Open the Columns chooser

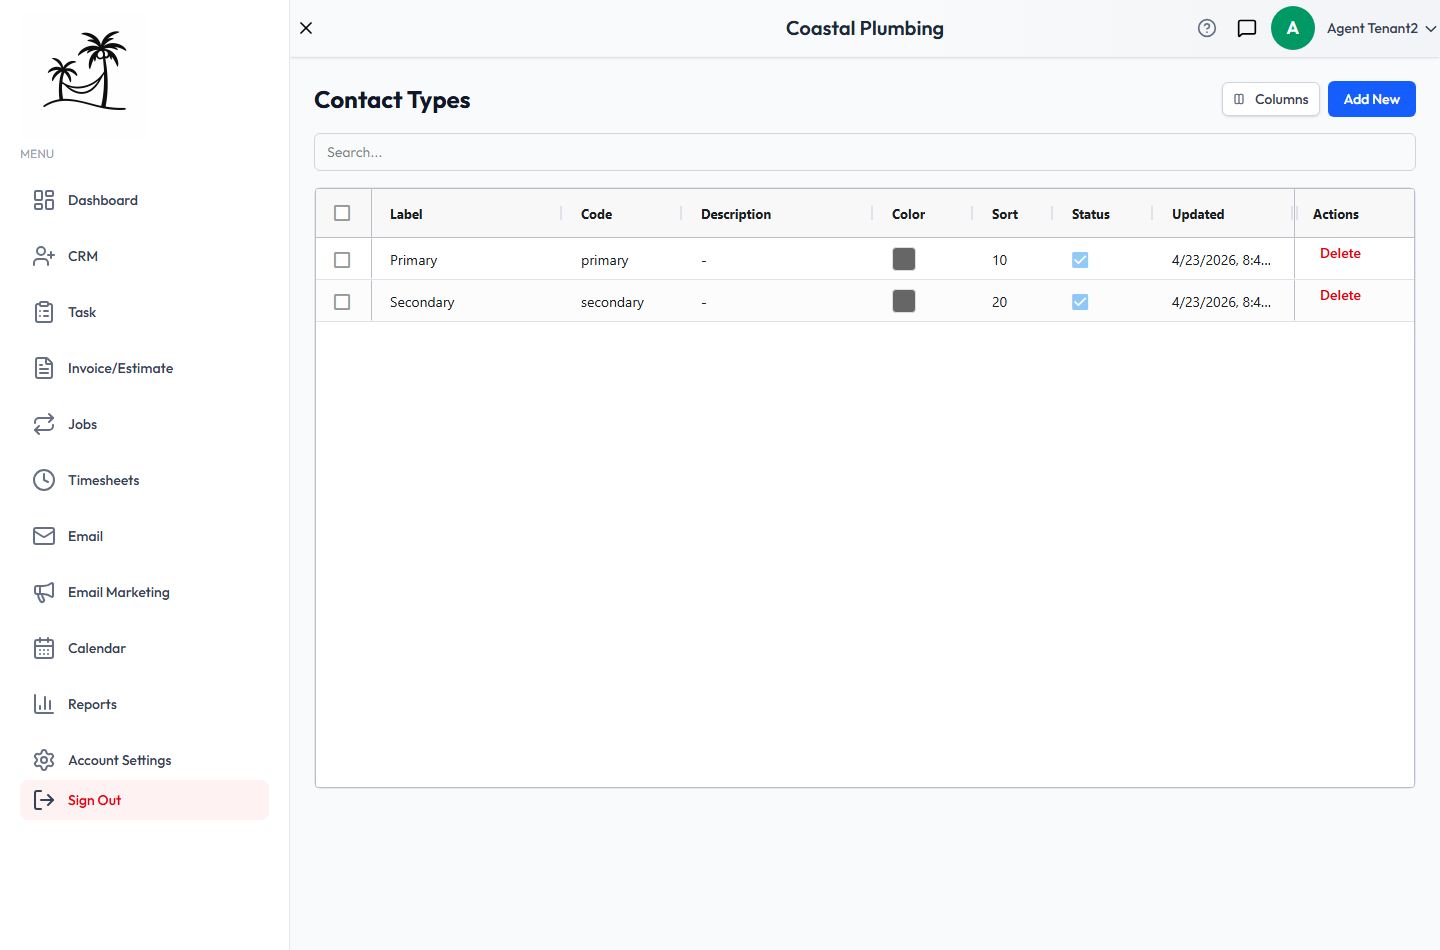pos(1271,99)
